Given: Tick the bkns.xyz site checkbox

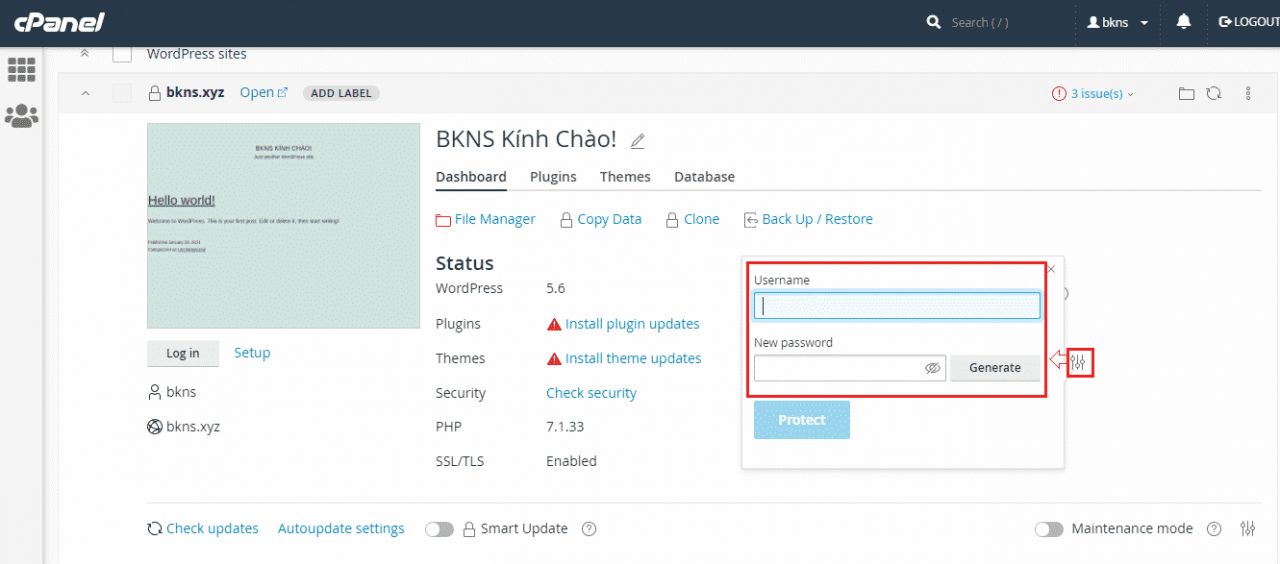Looking at the screenshot, I should 122,93.
